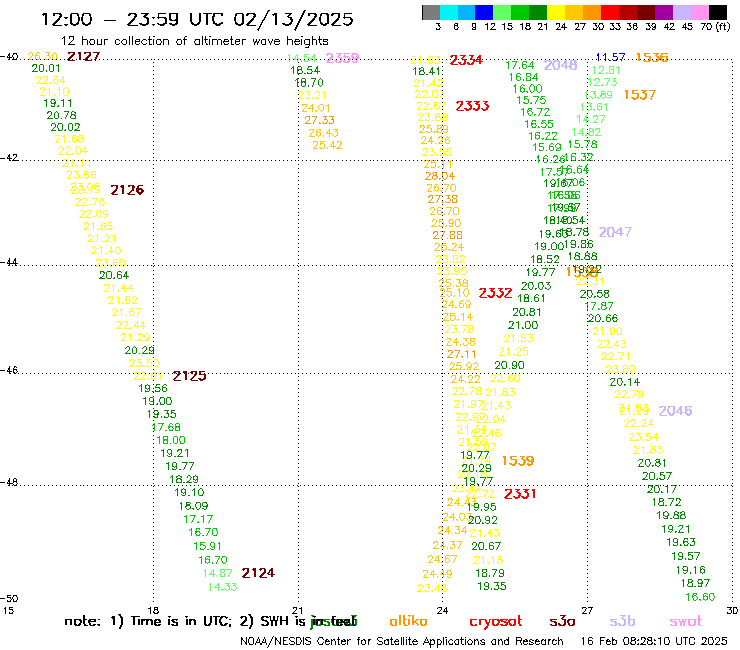Click the purple 39-42 ft legend swatch
Viewport: 740px width, 650px height.
(x=664, y=12)
